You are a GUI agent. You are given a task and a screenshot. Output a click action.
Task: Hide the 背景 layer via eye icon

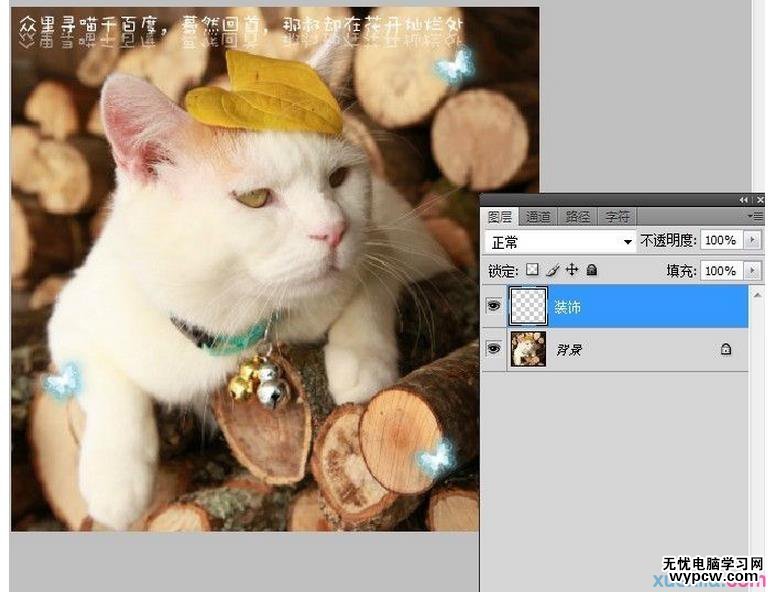493,349
